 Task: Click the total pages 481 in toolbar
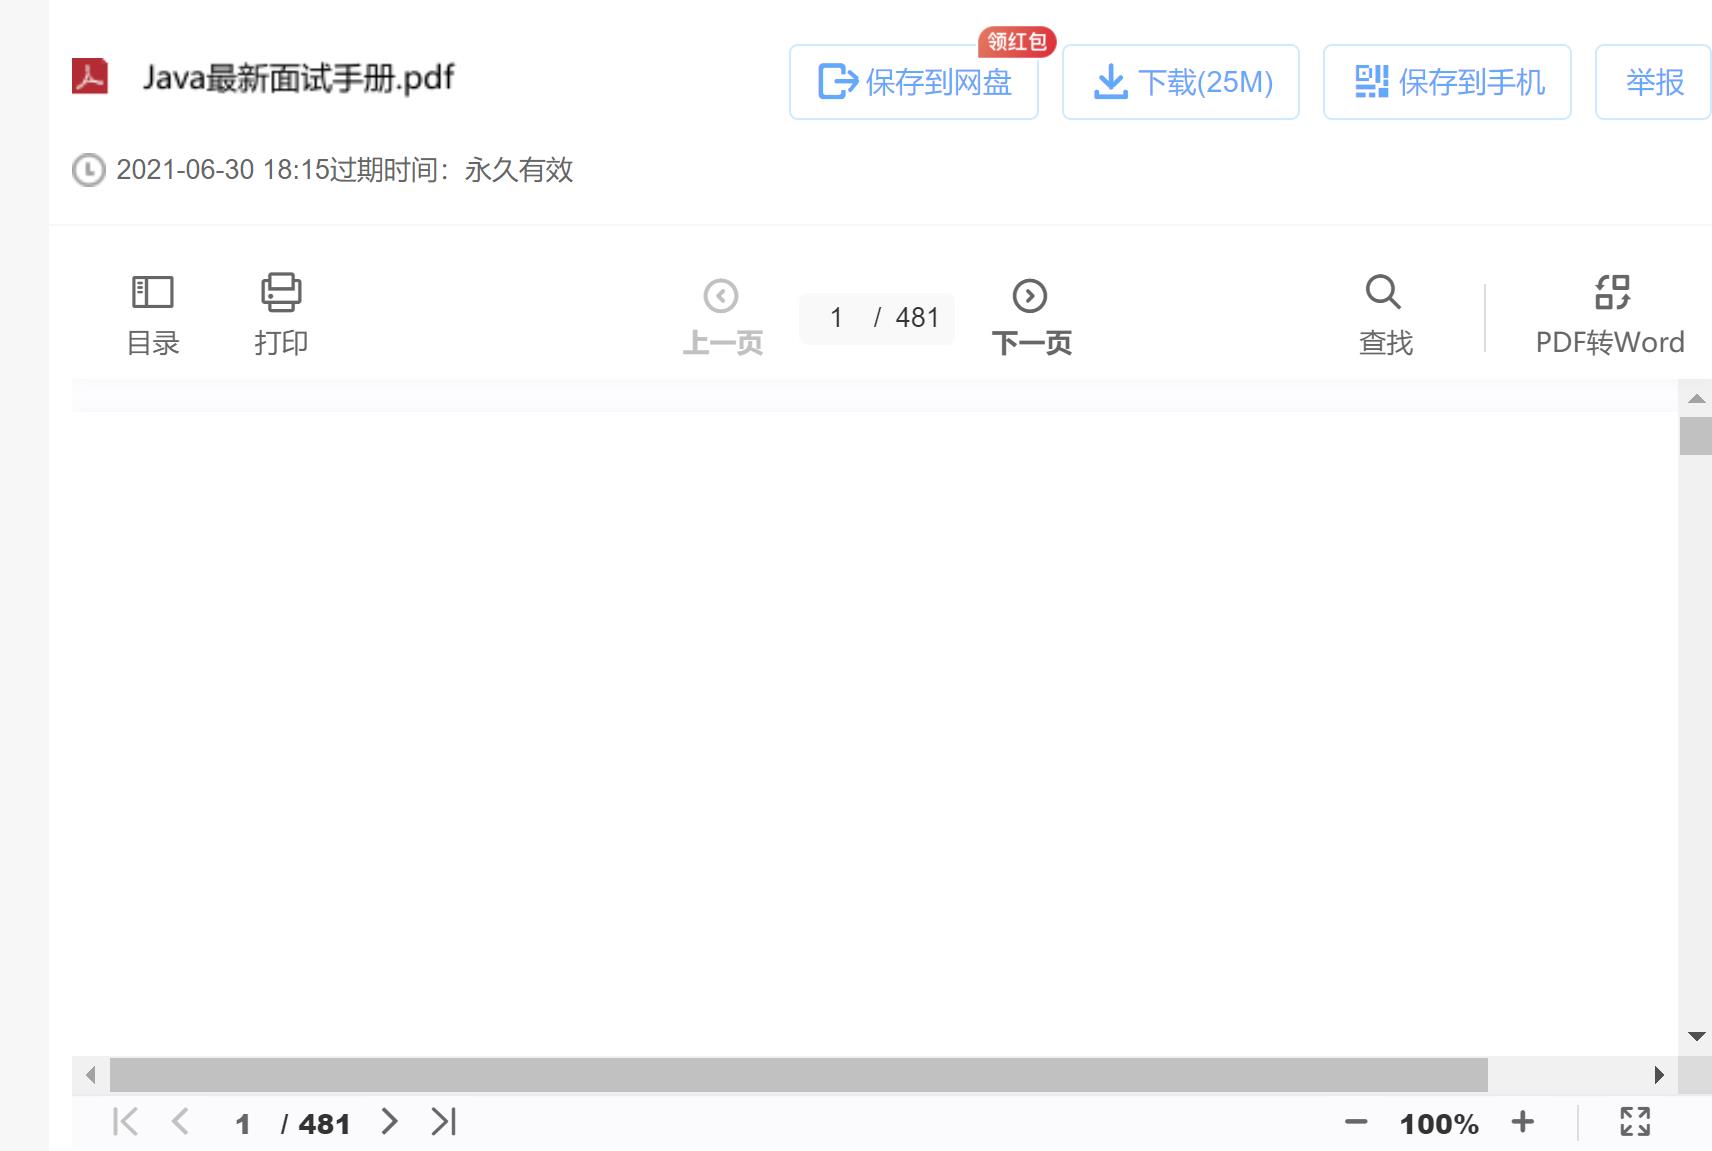tap(917, 318)
